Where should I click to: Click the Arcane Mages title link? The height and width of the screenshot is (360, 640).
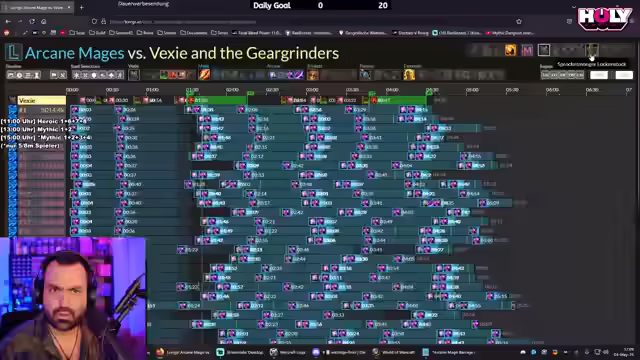click(74, 53)
